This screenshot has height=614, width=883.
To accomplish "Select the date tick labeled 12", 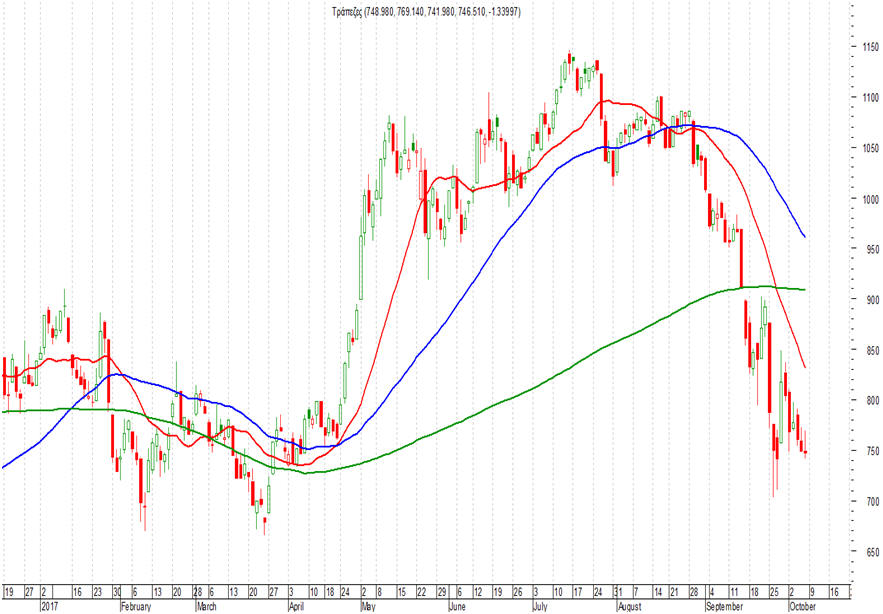I will click(479, 592).
